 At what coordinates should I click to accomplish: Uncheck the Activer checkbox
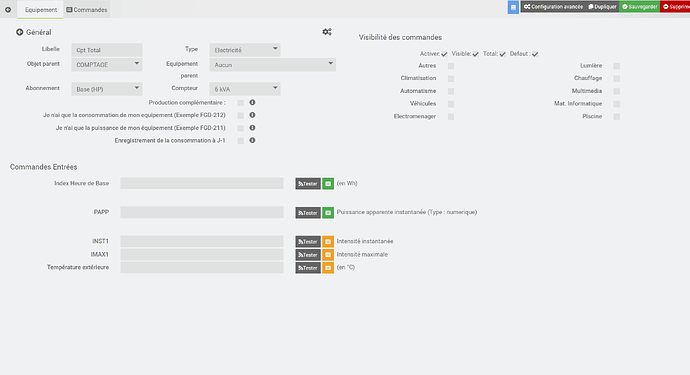coord(444,54)
